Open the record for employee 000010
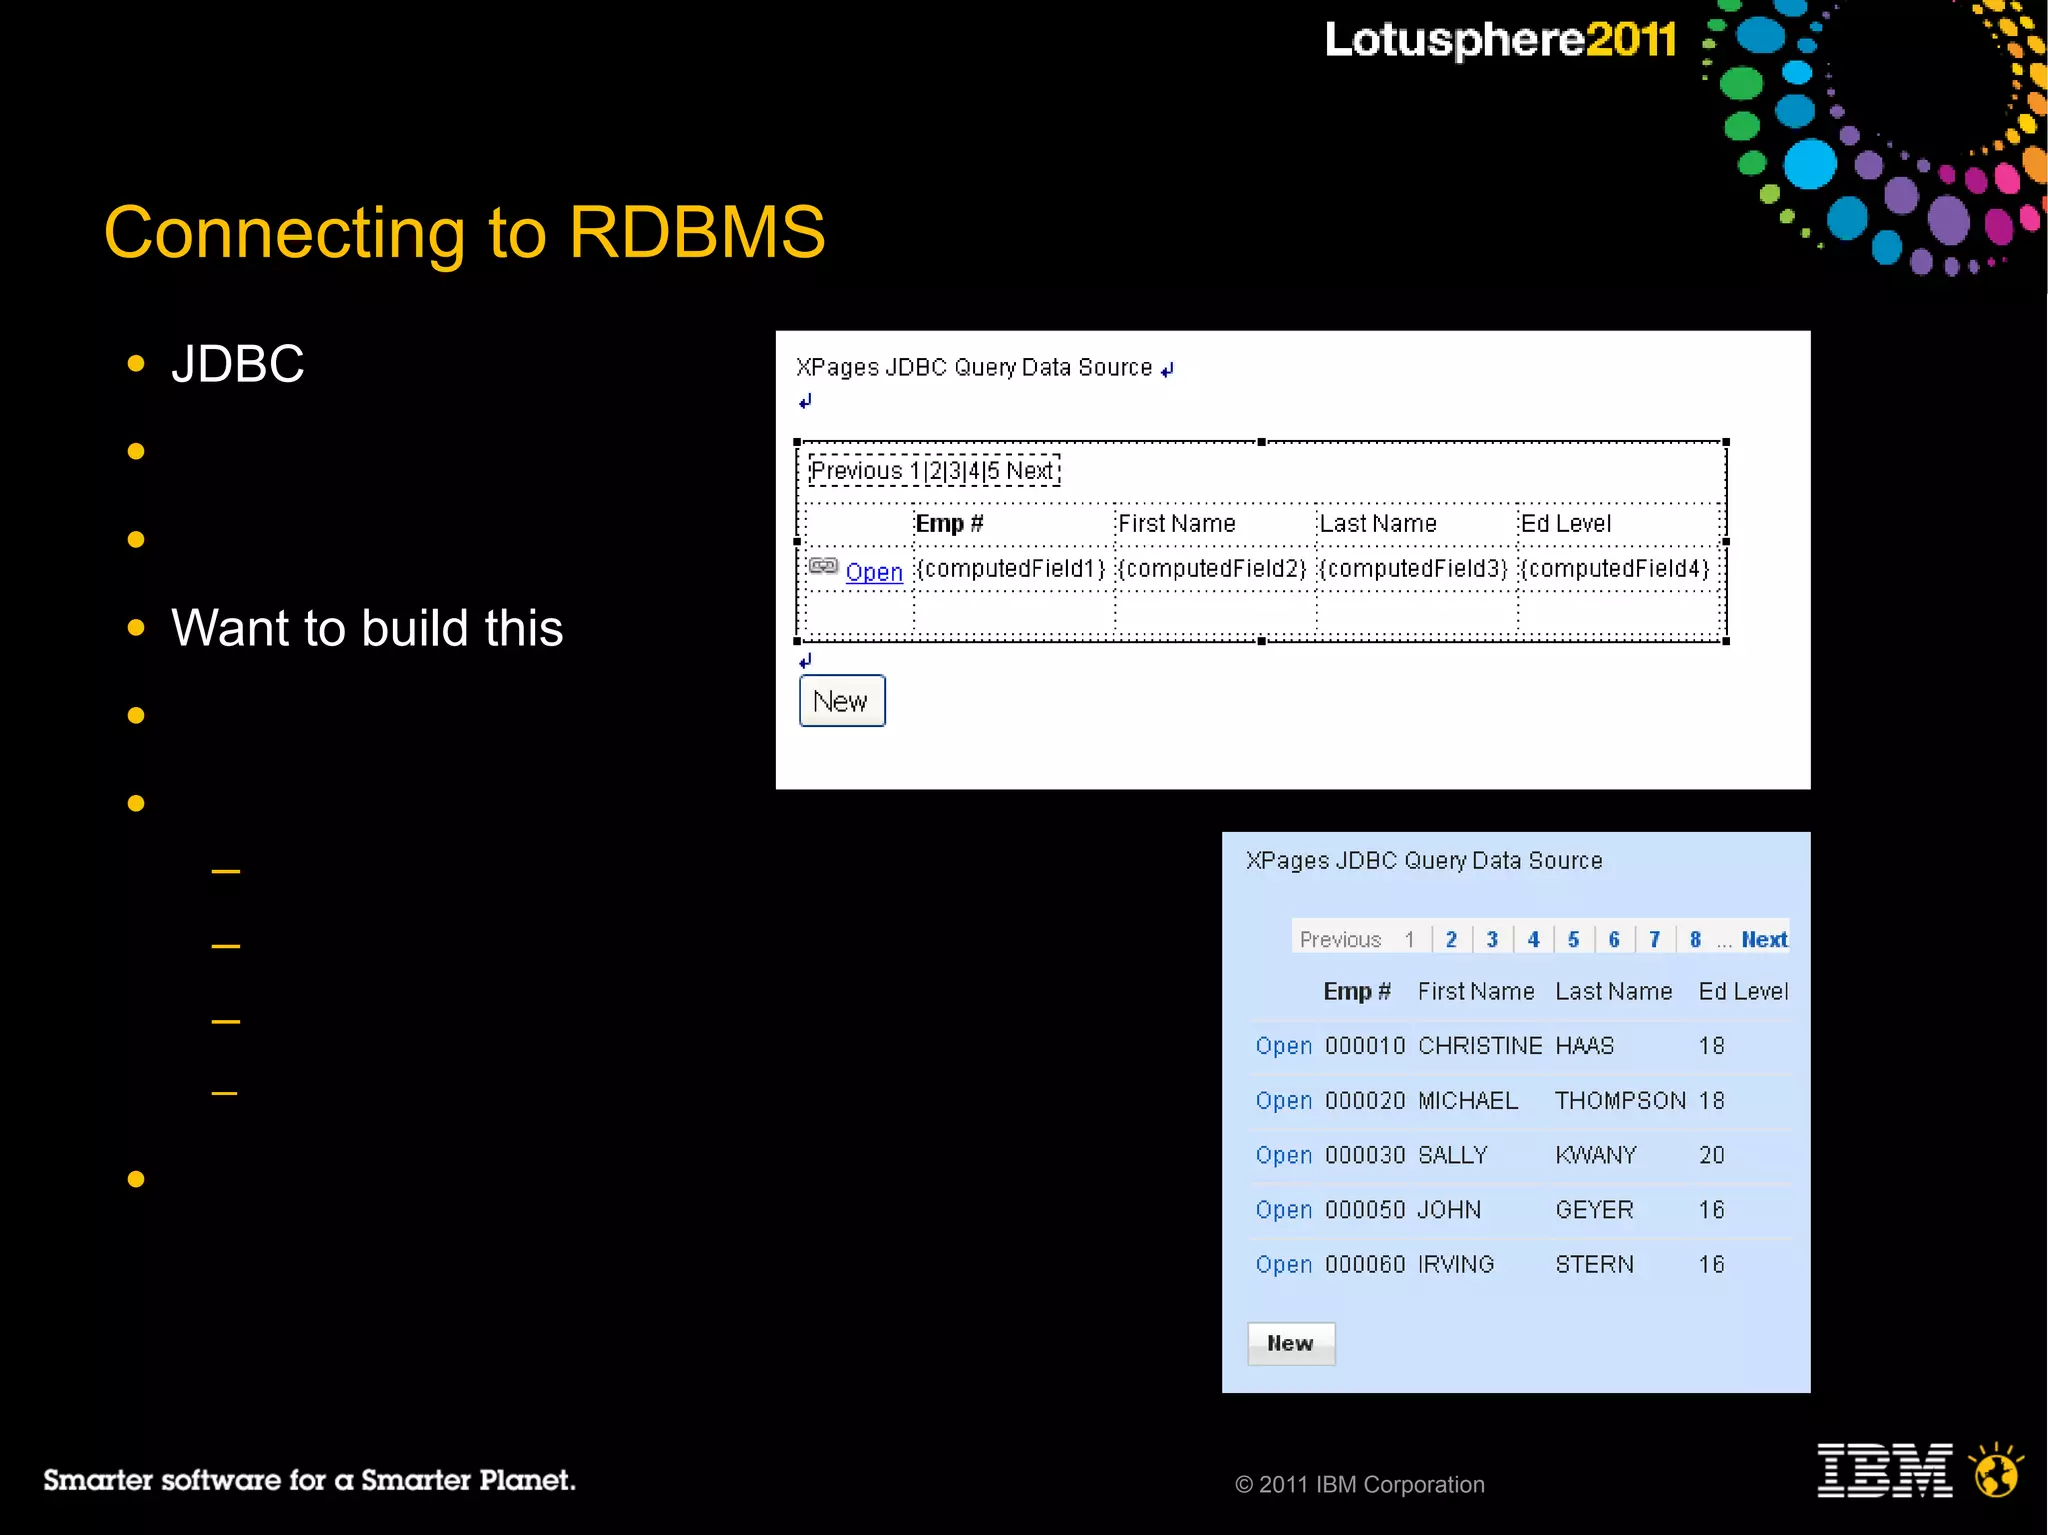Image resolution: width=2048 pixels, height=1535 pixels. (x=1283, y=1046)
